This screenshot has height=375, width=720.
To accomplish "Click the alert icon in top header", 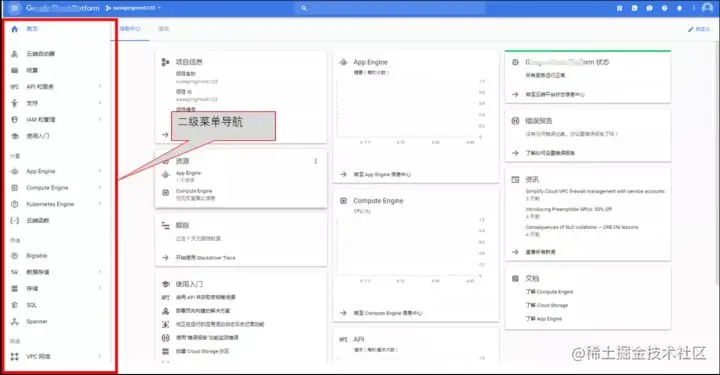I will tap(649, 8).
